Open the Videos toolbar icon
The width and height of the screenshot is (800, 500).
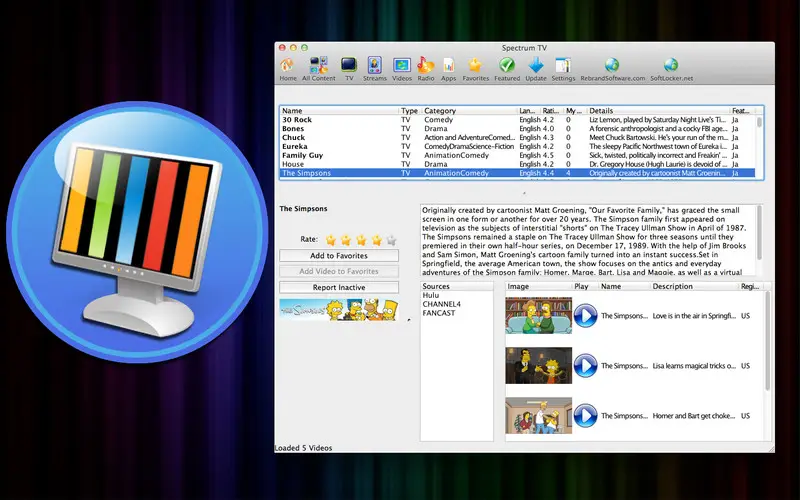pos(402,66)
